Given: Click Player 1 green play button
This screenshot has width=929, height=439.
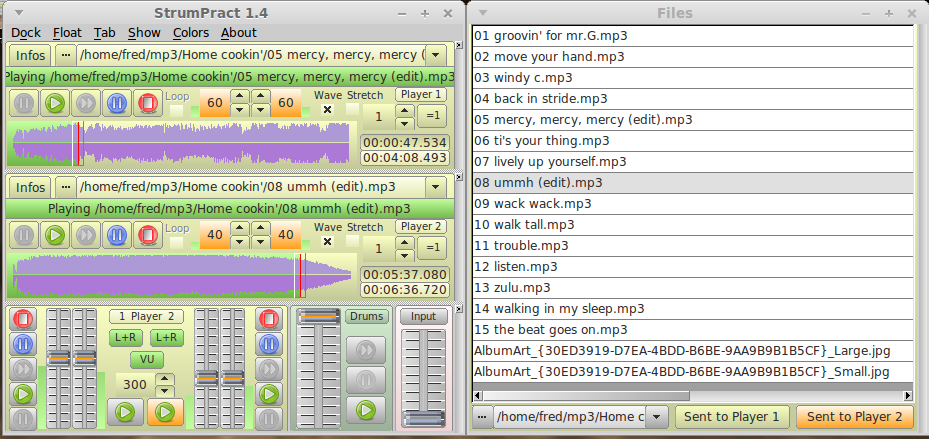Looking at the screenshot, I should [55, 103].
